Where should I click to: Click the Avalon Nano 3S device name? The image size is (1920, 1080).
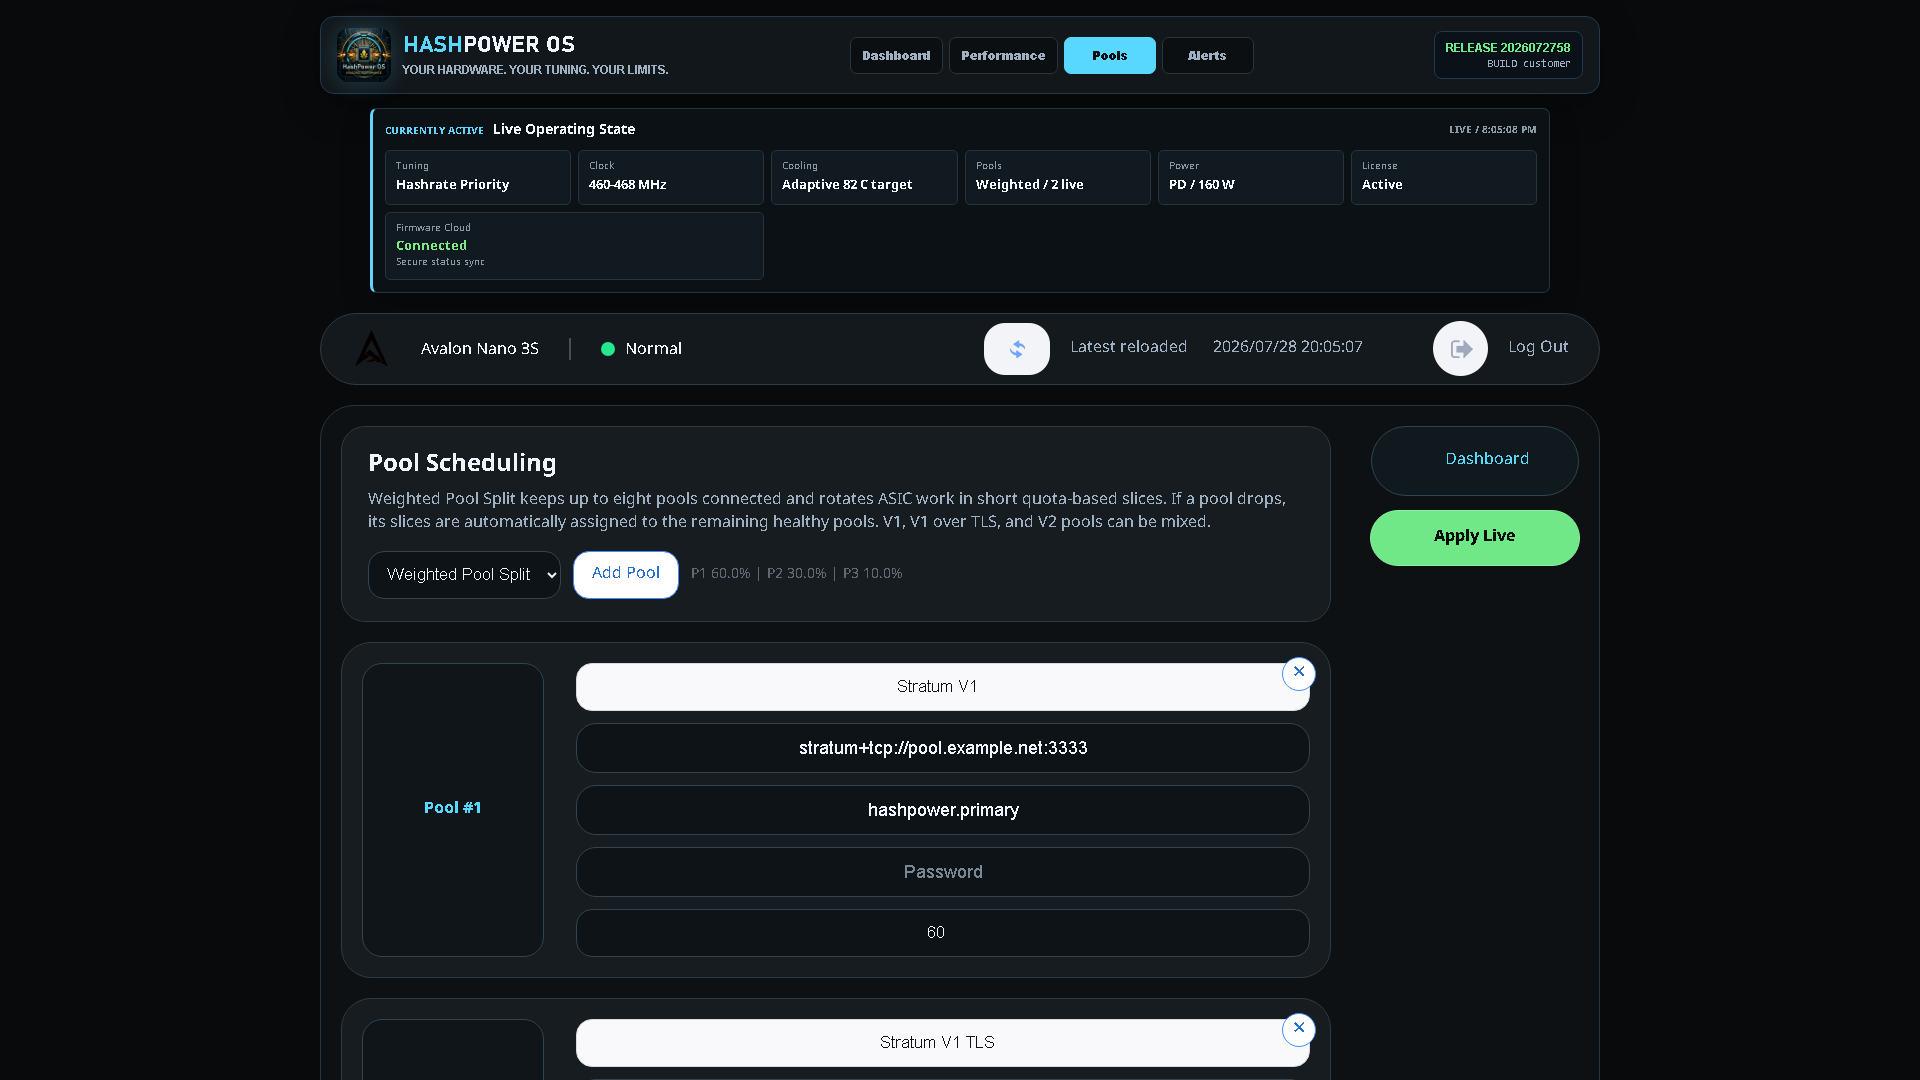480,349
